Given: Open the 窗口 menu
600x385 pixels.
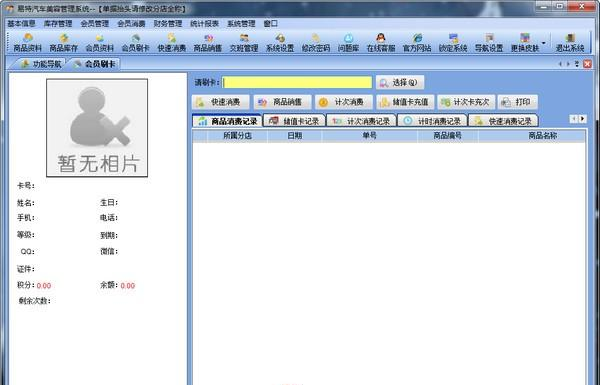Looking at the screenshot, I should 271,23.
